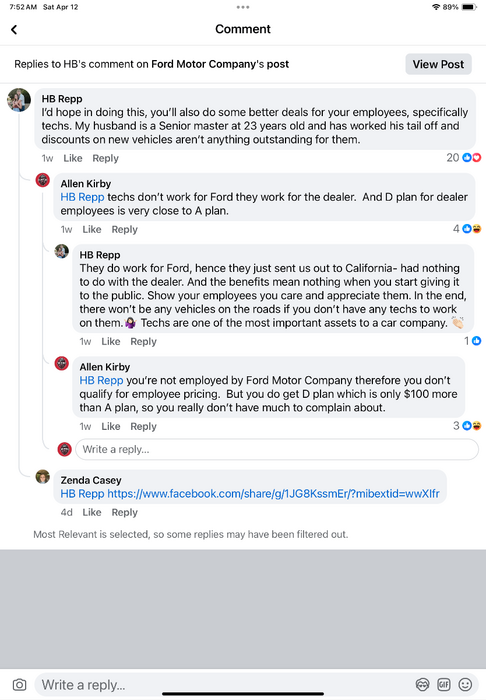Open Zenda Casey's profile avatar
Viewport: 486px width, 700px height.
click(x=43, y=477)
